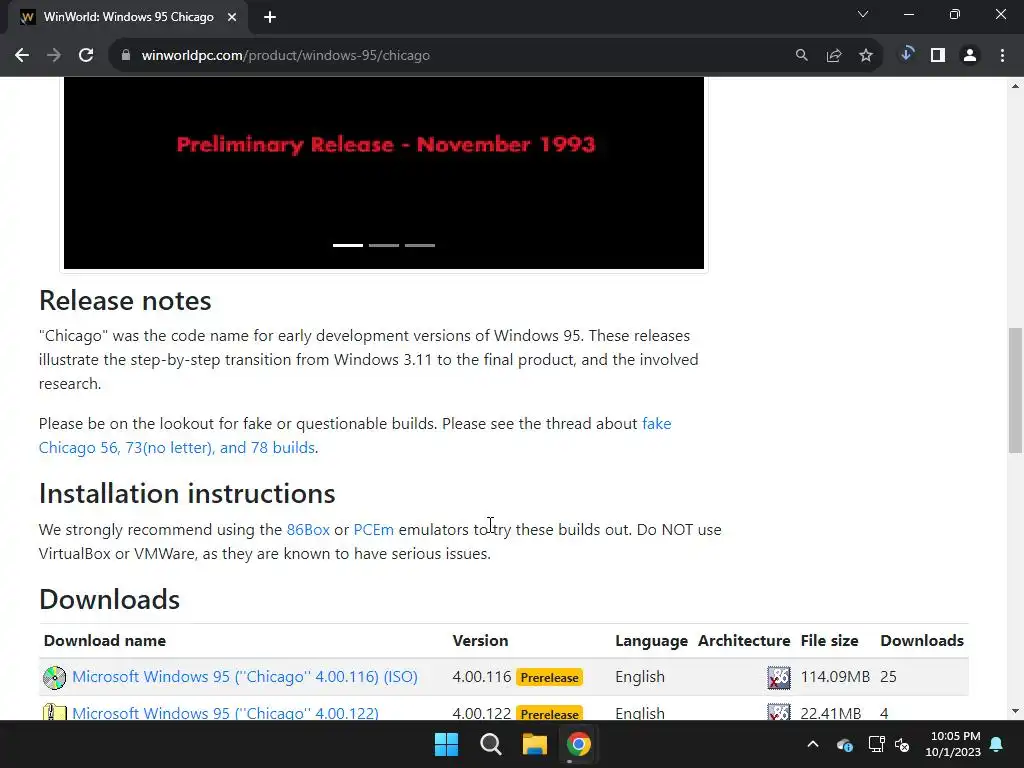Click the Installation instructions heading
Image resolution: width=1024 pixels, height=768 pixels.
click(x=187, y=493)
